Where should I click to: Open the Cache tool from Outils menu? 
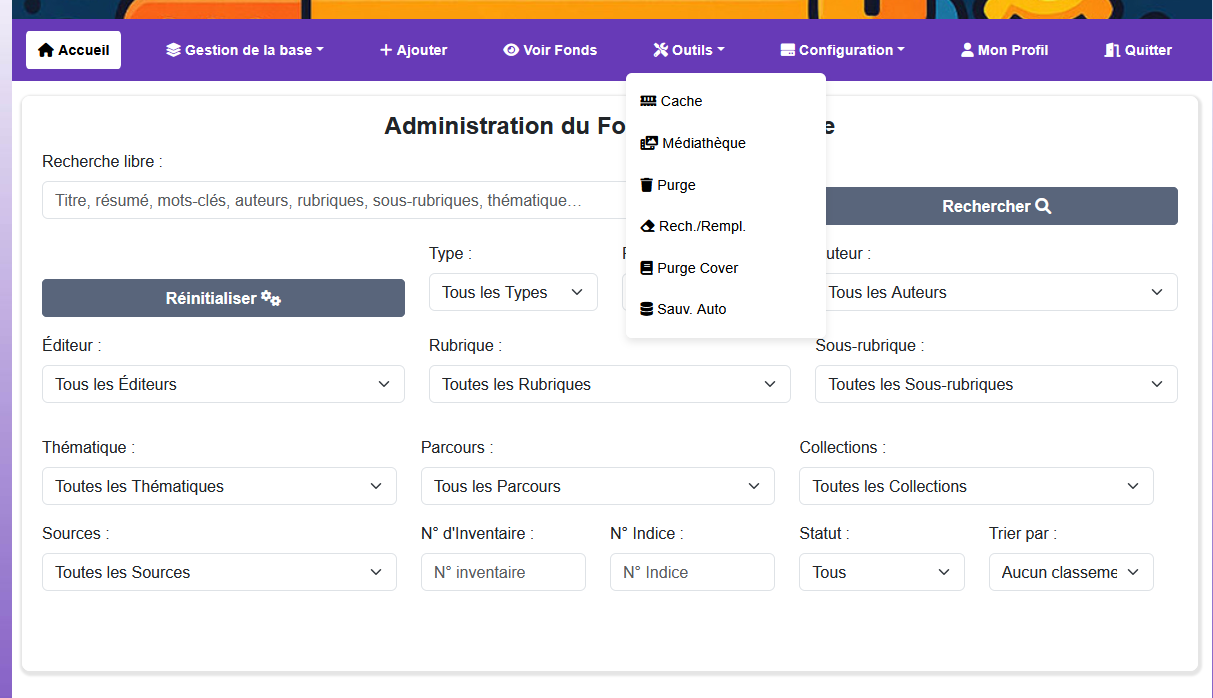pos(680,101)
